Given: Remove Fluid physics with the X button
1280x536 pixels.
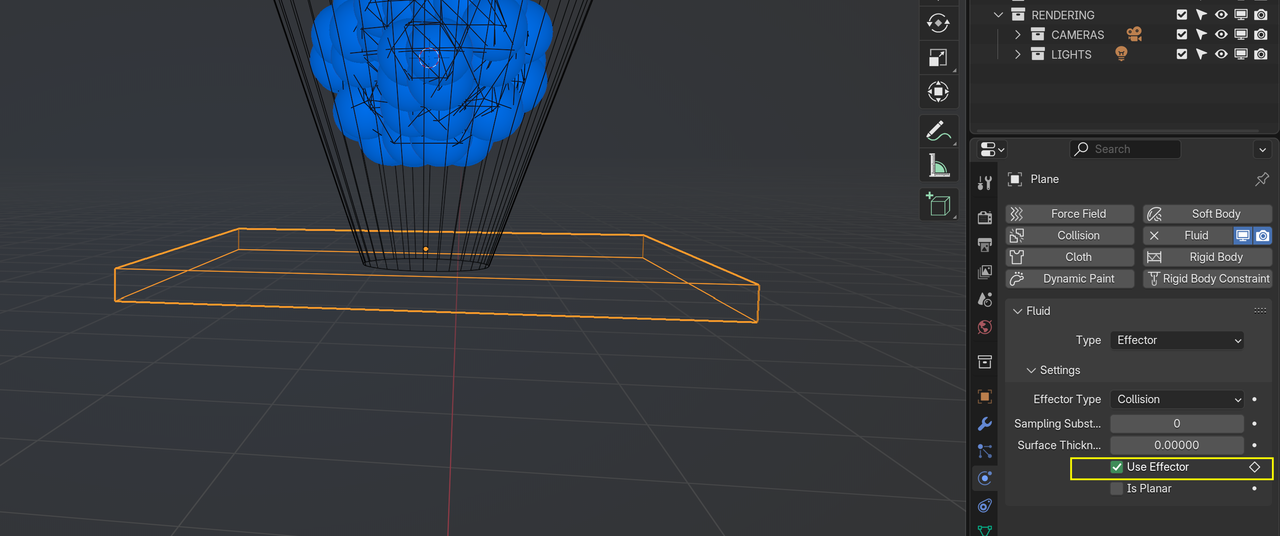Looking at the screenshot, I should 1154,236.
